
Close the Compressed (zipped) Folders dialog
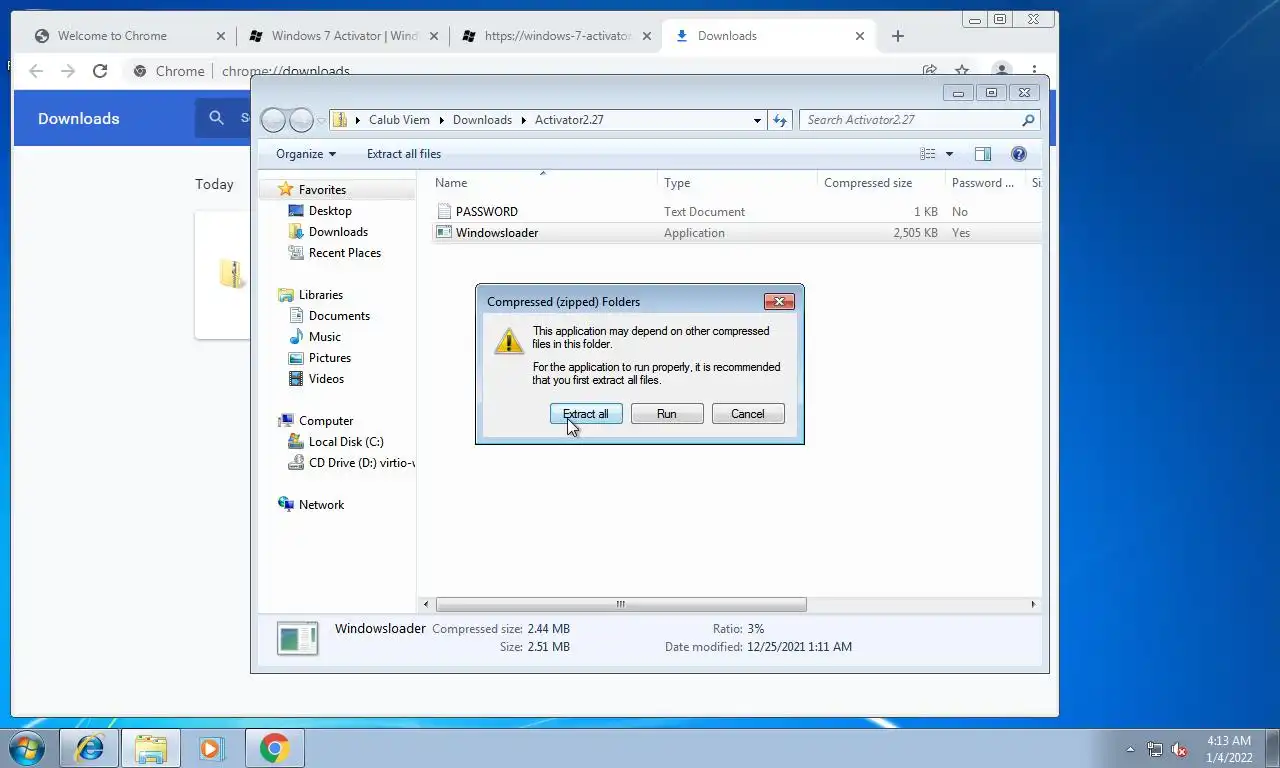[779, 301]
